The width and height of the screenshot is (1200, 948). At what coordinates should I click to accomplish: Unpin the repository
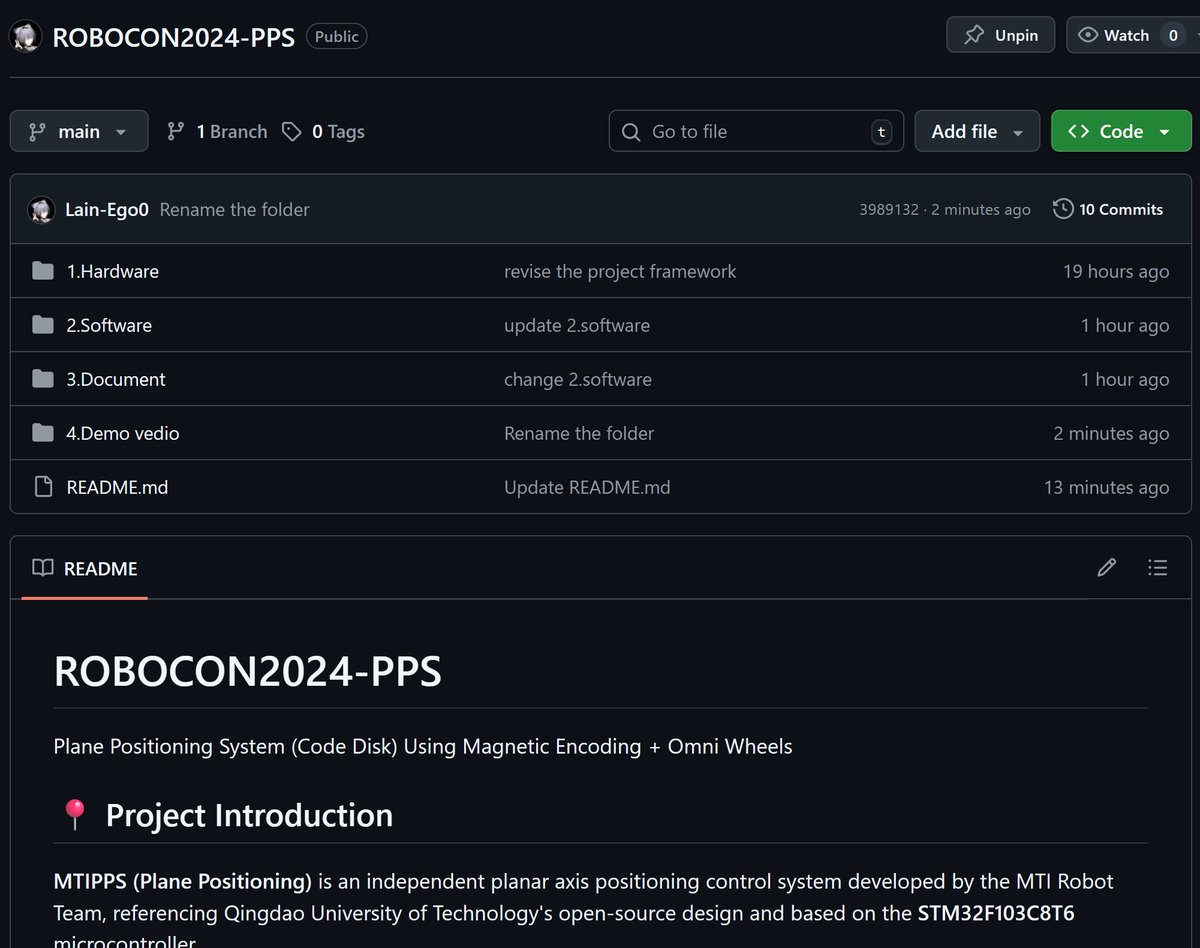pyautogui.click(x=1000, y=35)
